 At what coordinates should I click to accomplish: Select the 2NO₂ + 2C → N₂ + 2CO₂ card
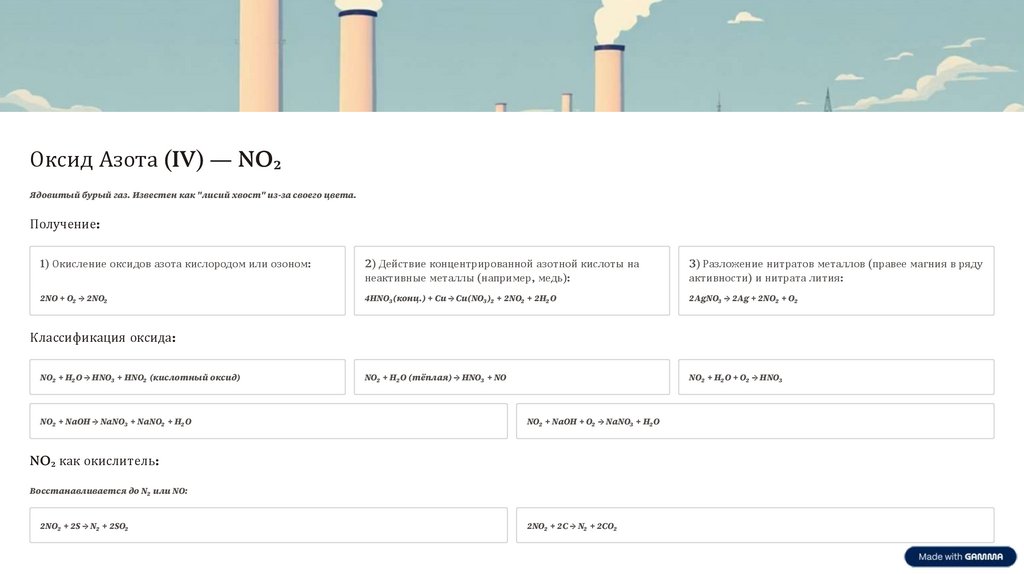(755, 525)
